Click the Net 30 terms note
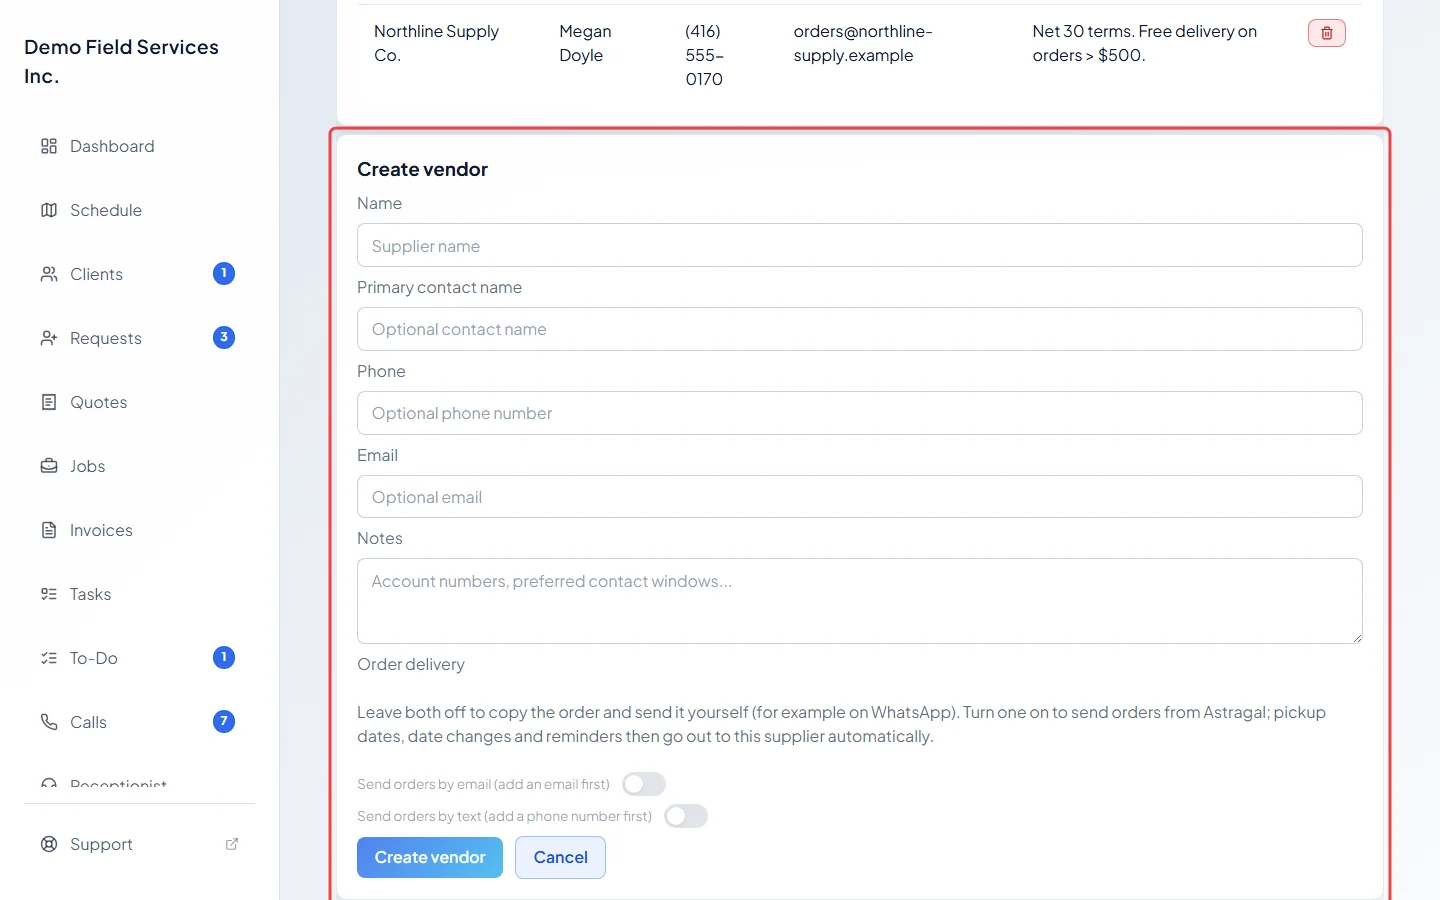The width and height of the screenshot is (1440, 900). pos(1144,43)
